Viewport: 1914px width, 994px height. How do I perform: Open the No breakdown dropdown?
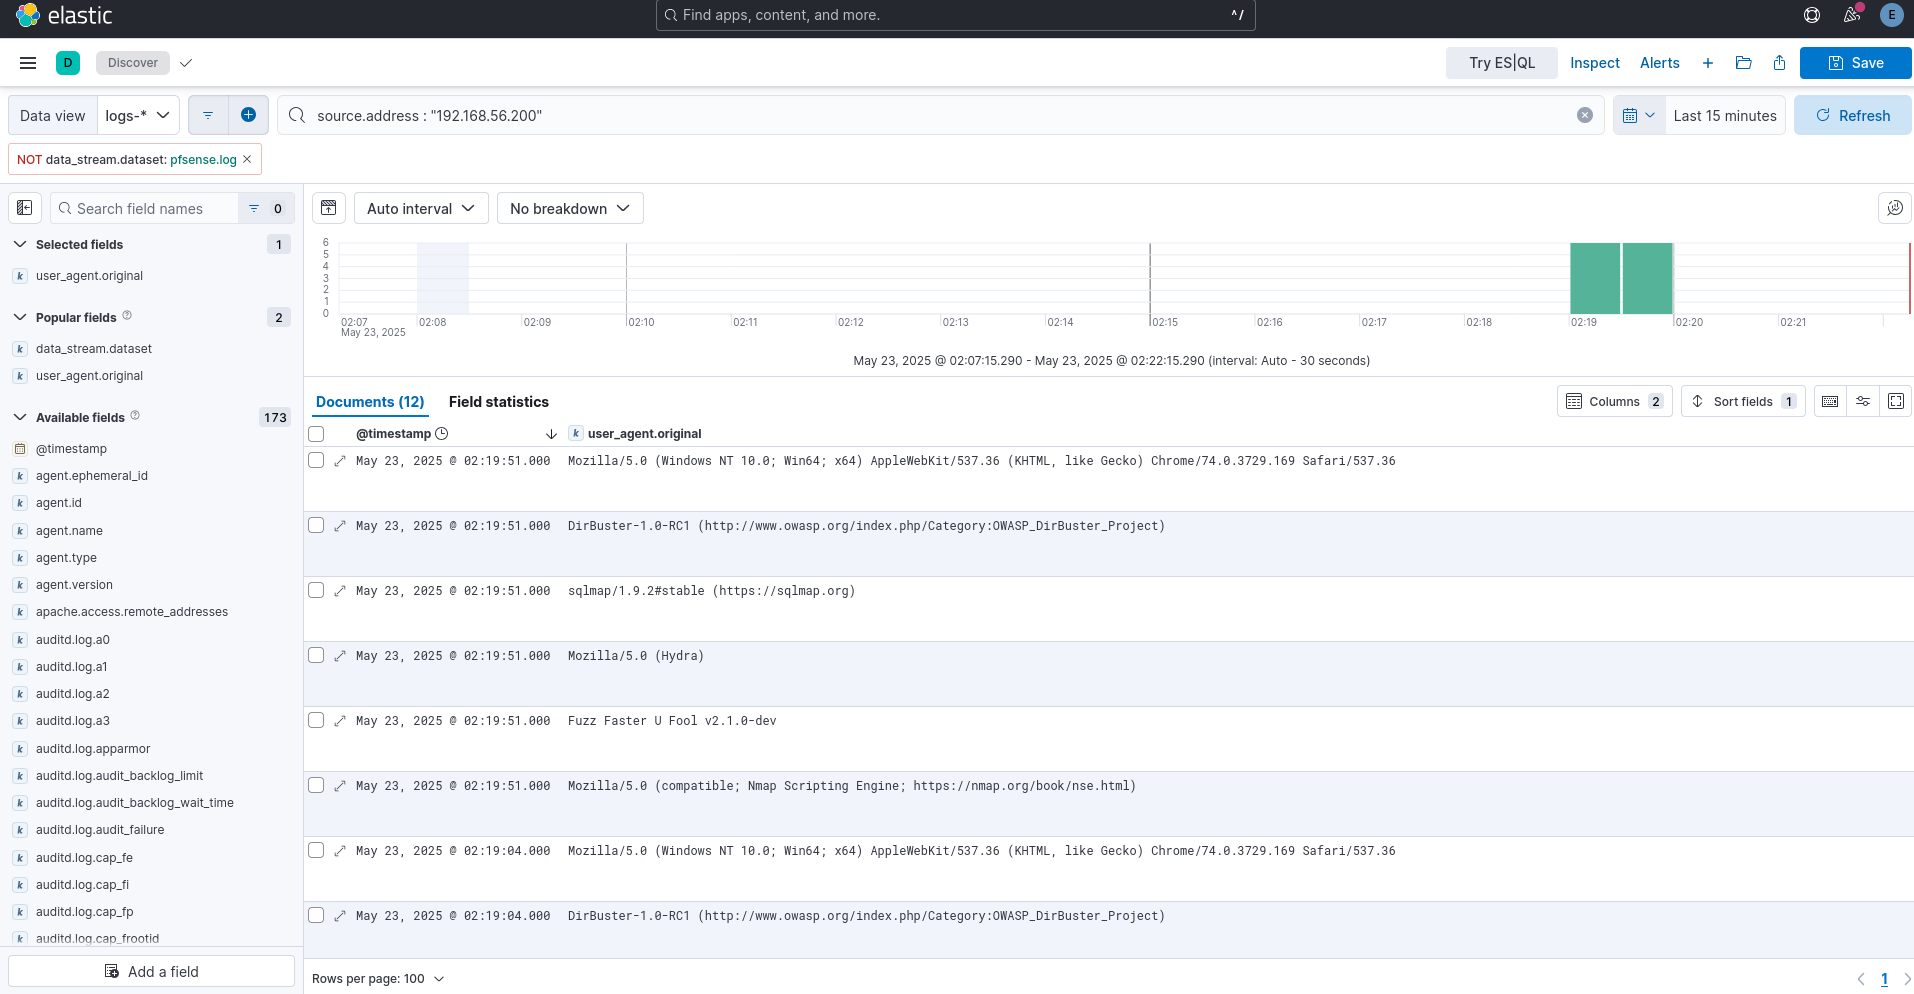pyautogui.click(x=569, y=208)
